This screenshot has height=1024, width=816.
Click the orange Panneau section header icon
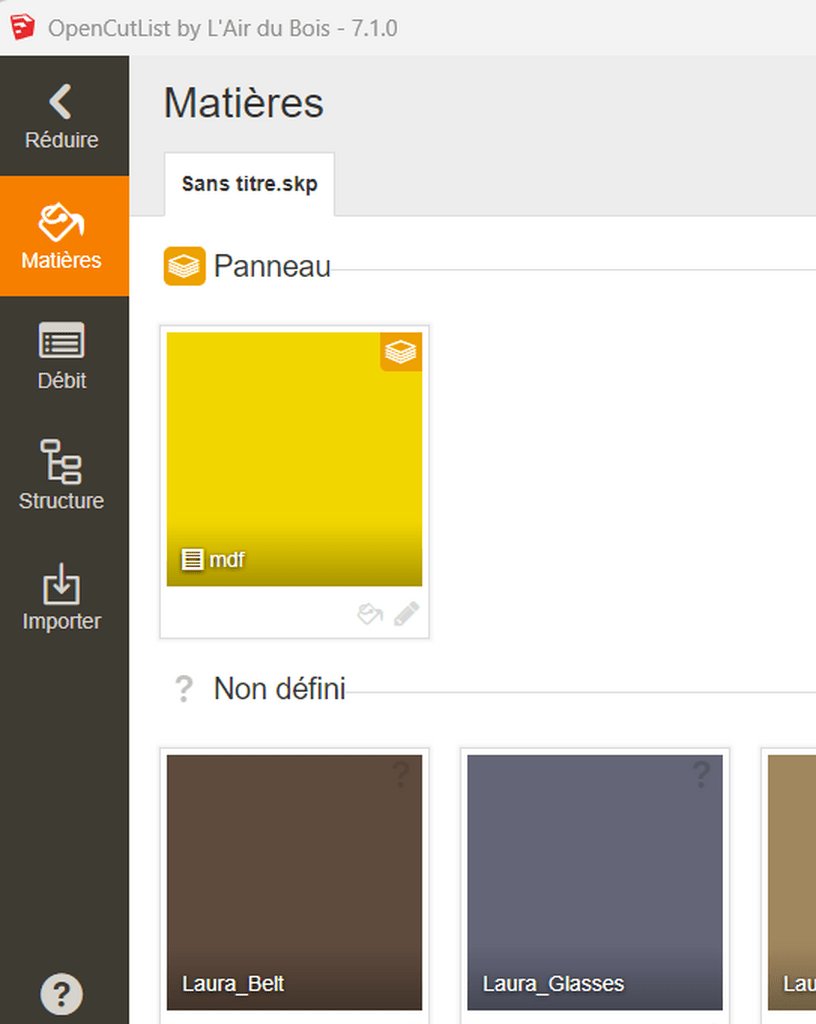pyautogui.click(x=184, y=267)
